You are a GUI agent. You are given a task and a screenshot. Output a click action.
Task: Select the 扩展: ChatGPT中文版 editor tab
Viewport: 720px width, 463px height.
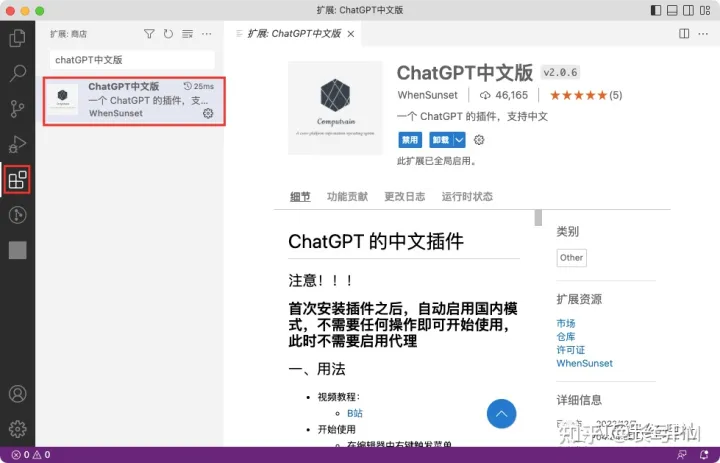[x=294, y=34]
